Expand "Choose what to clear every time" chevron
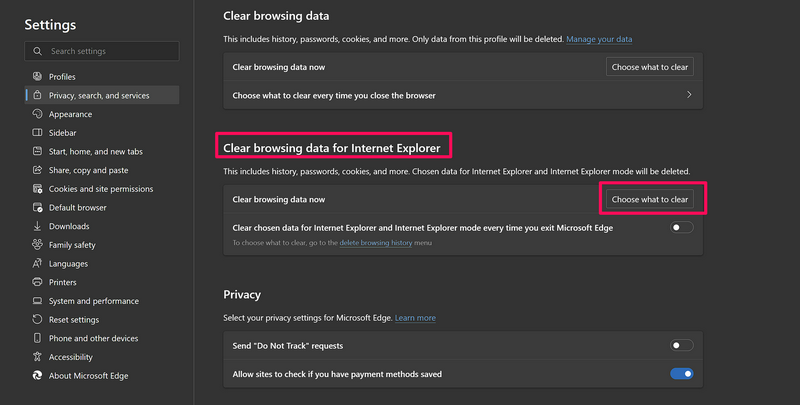Viewport: 800px width, 405px height. pyautogui.click(x=689, y=95)
